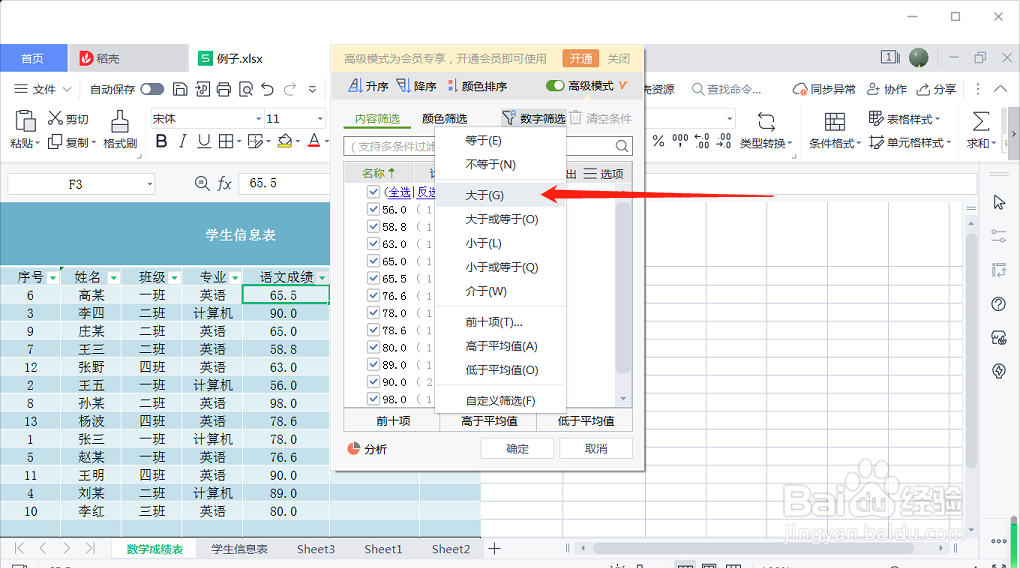Viewport: 1020px width, 568px height.
Task: Toggle the 自动保存 switch
Action: pos(152,89)
